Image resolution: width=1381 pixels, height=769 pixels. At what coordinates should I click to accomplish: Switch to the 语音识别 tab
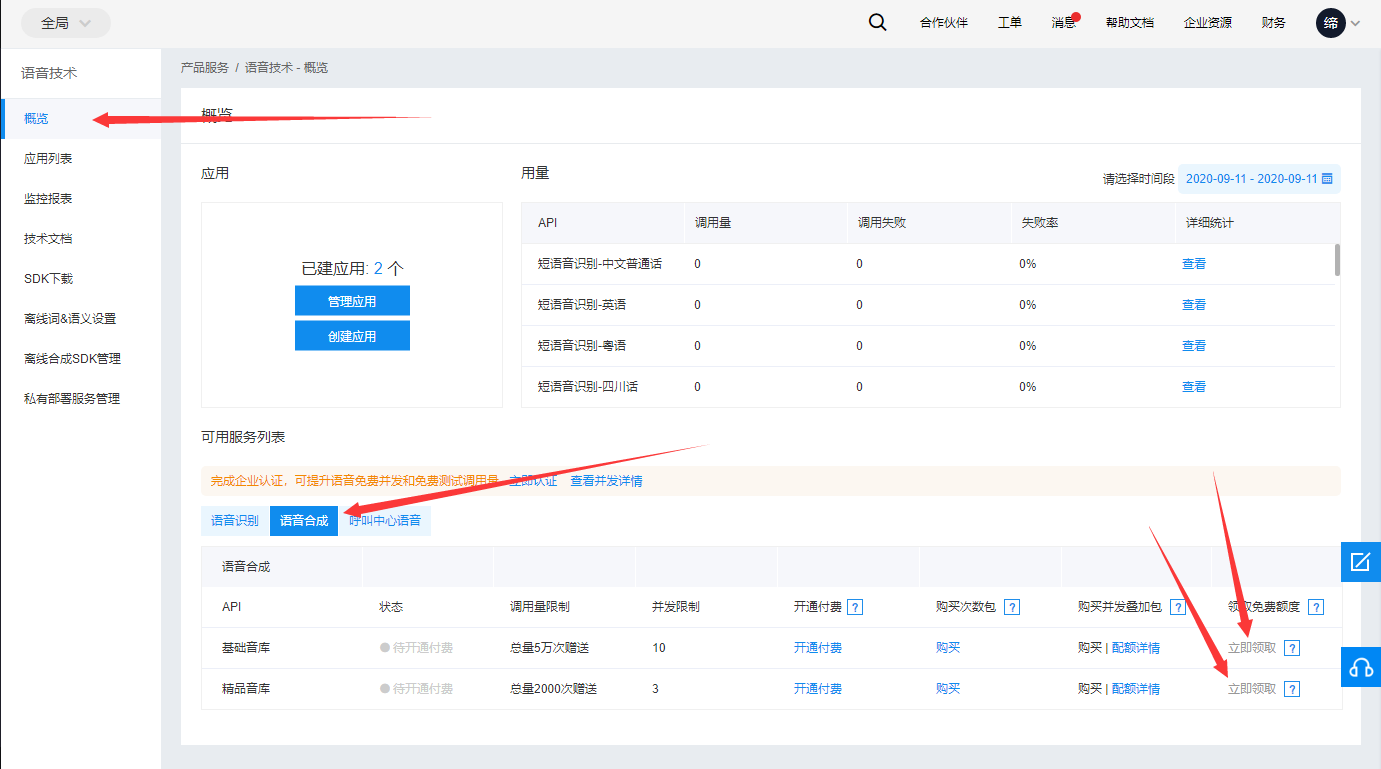(234, 521)
